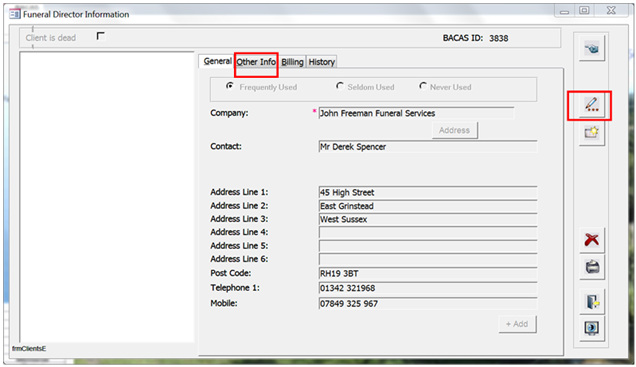Click the empty Address Line 4 field
636x367 pixels.
pyautogui.click(x=428, y=232)
